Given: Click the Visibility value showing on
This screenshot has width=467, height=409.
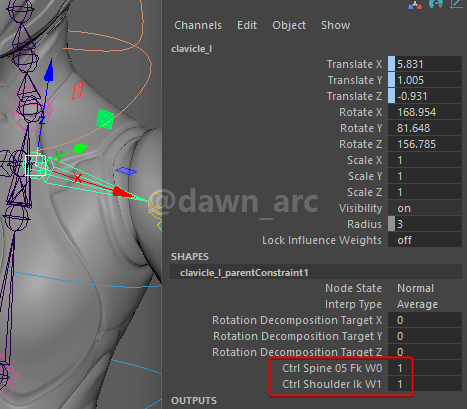Looking at the screenshot, I should coord(425,208).
